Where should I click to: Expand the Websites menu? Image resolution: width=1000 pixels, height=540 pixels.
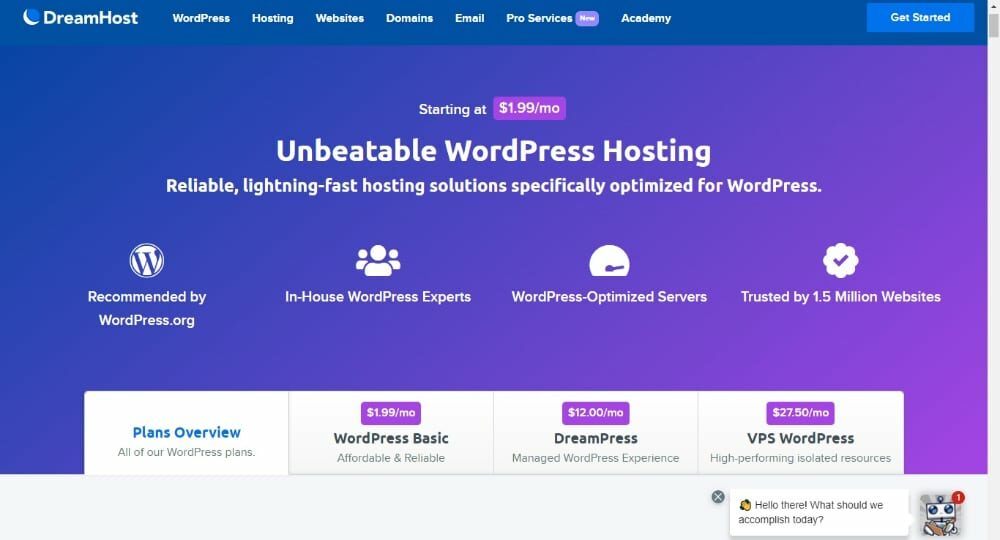coord(340,18)
